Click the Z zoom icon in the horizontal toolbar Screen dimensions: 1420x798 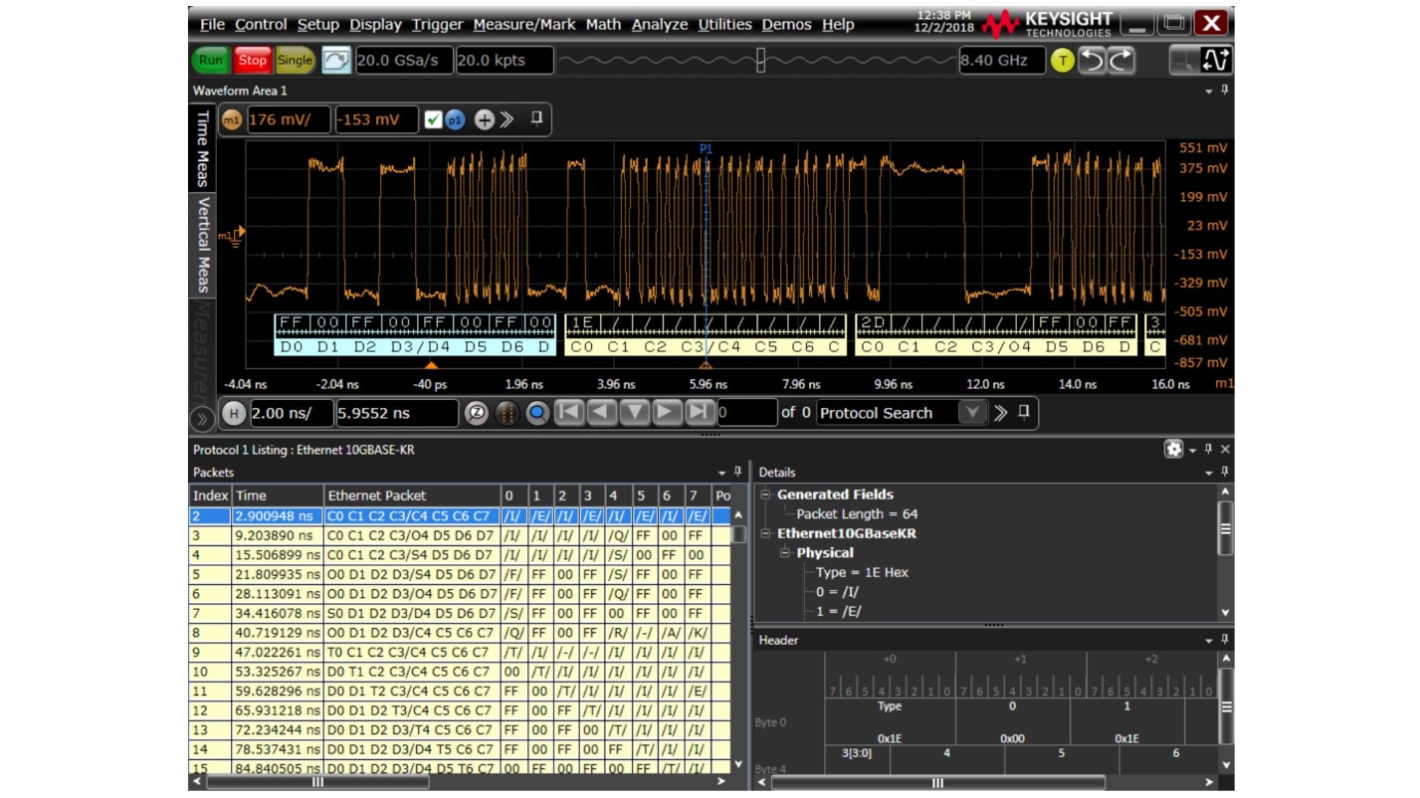tap(476, 413)
